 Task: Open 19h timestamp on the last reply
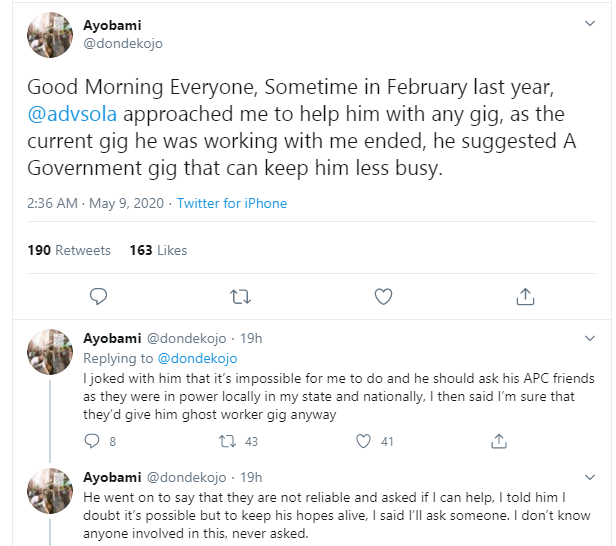(x=252, y=476)
